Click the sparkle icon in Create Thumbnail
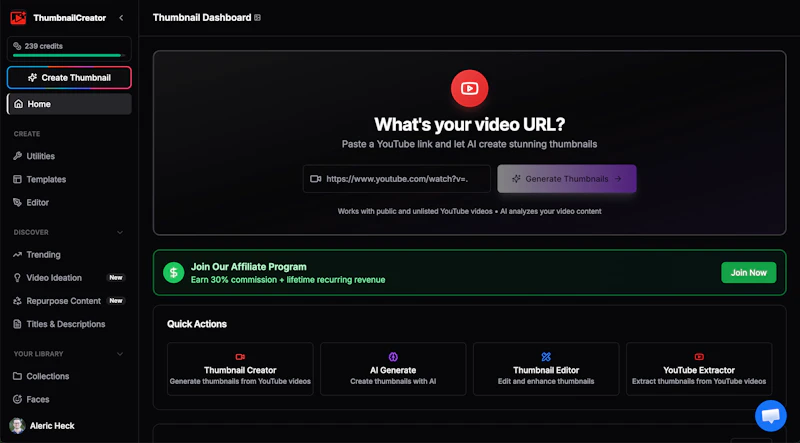 point(33,78)
